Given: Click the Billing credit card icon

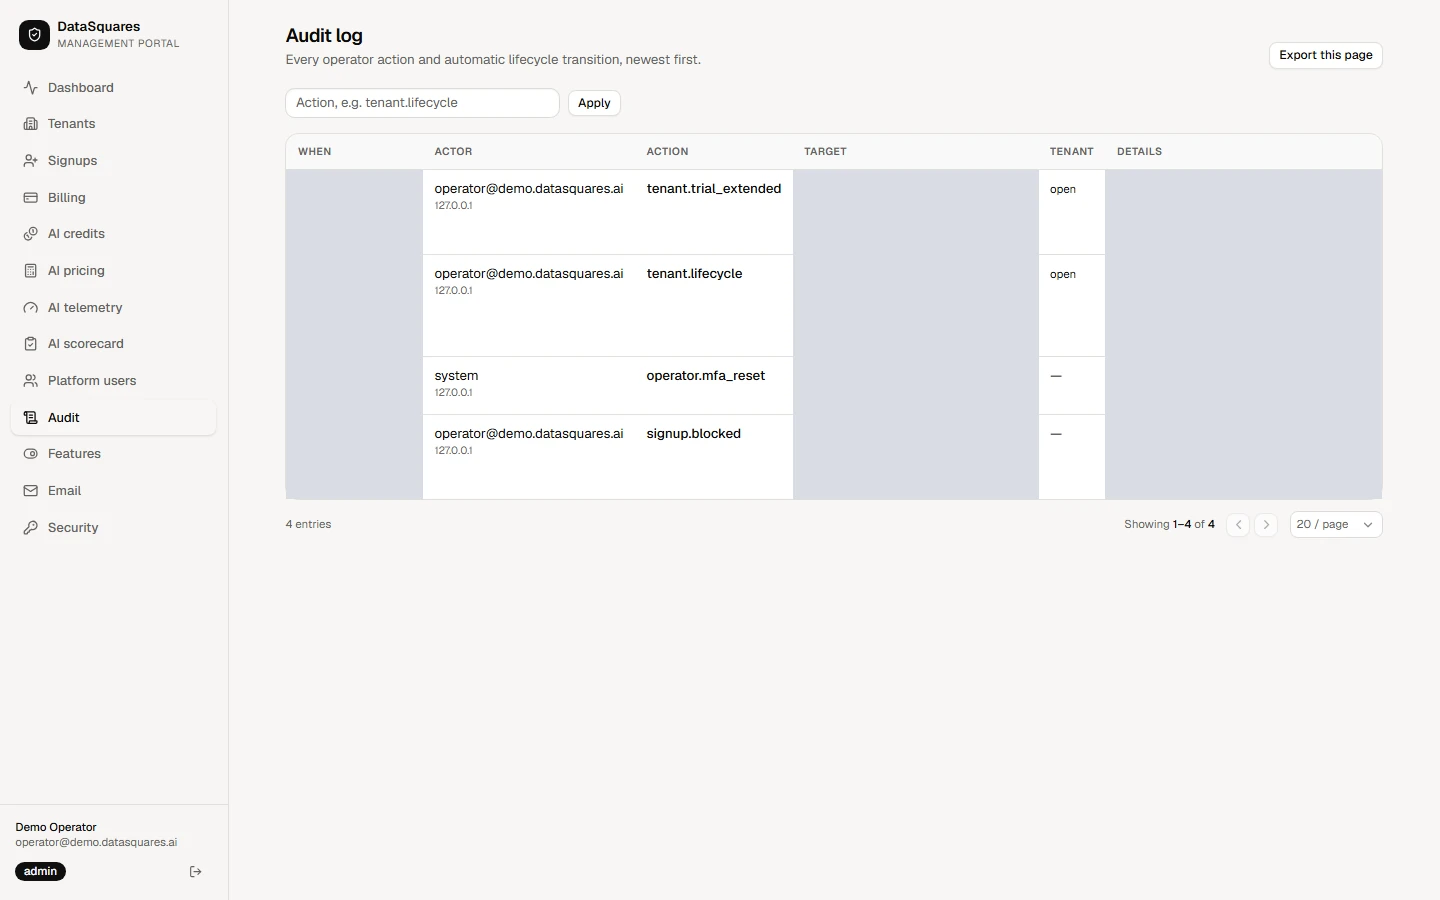Looking at the screenshot, I should (31, 198).
